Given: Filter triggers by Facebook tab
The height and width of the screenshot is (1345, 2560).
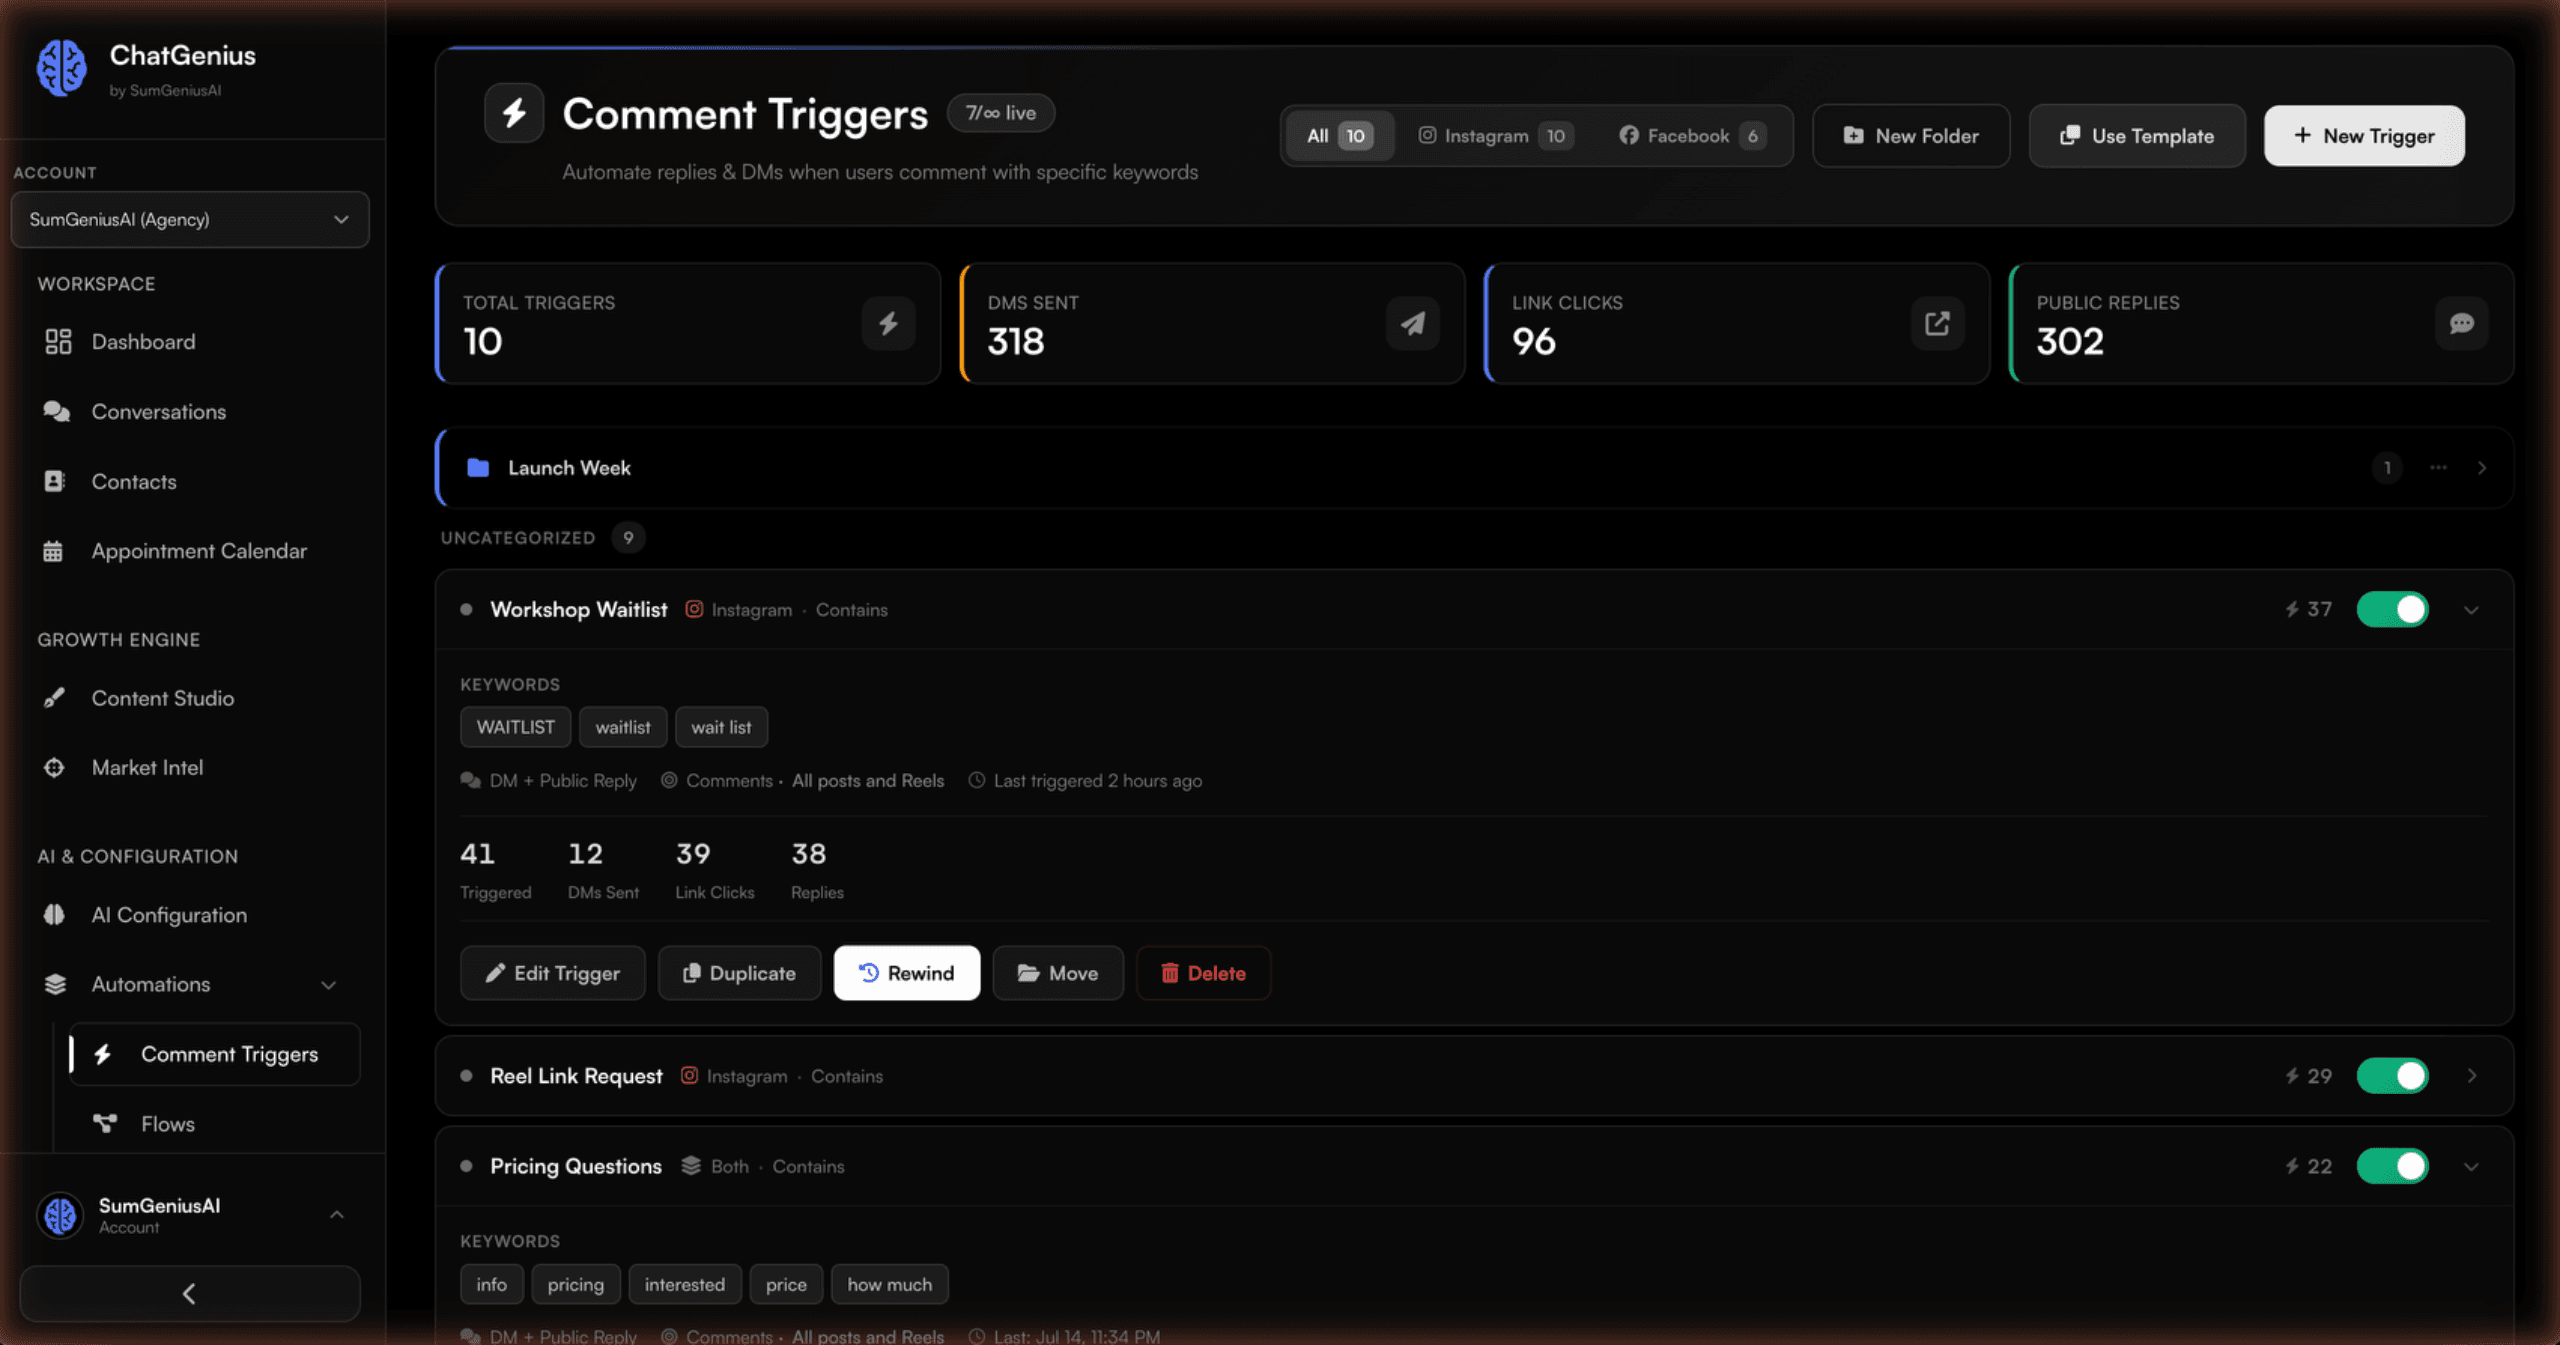Looking at the screenshot, I should pos(1692,135).
